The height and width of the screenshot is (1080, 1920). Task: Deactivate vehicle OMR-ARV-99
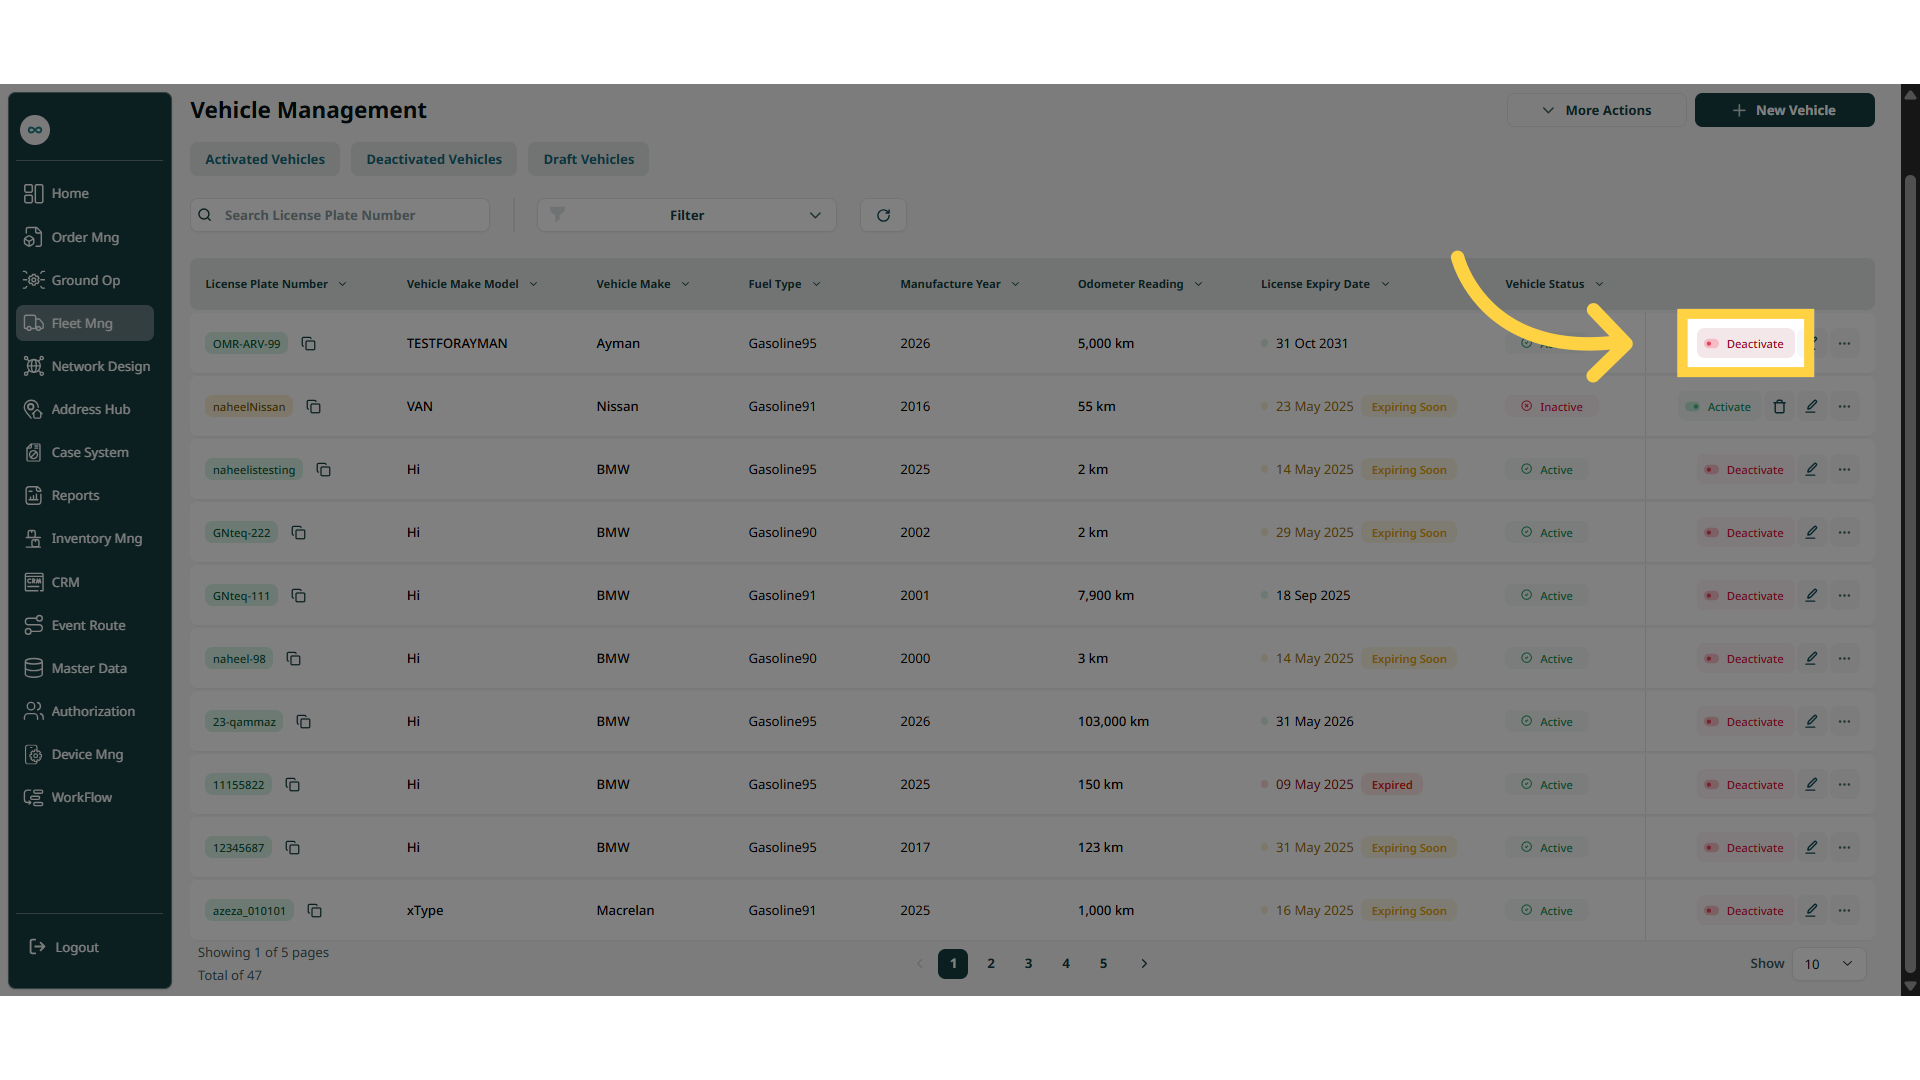pos(1745,343)
